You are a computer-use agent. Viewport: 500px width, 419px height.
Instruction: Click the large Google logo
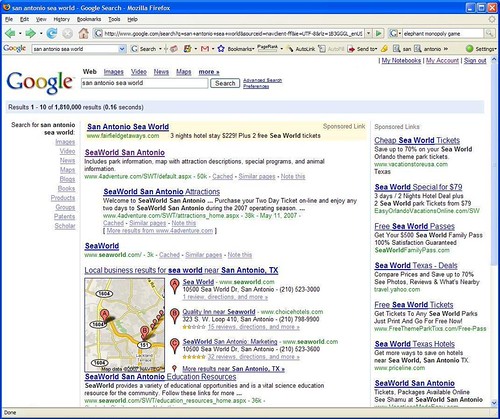pyautogui.click(x=40, y=82)
